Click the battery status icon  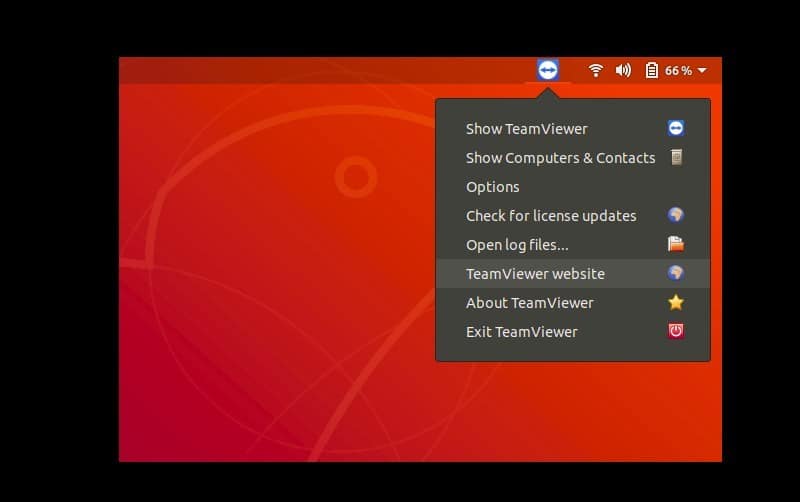coord(652,70)
